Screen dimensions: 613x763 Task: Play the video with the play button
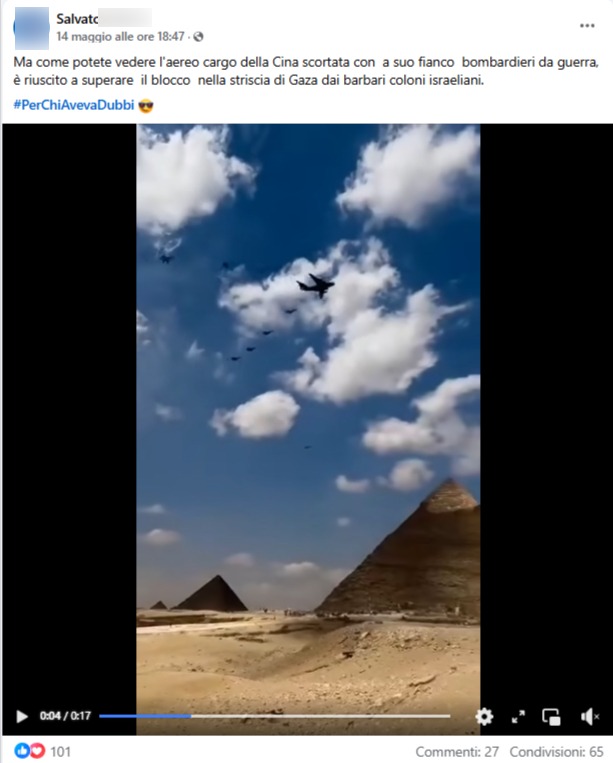[x=22, y=716]
